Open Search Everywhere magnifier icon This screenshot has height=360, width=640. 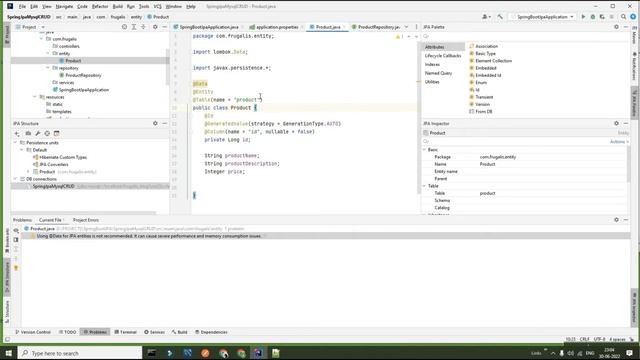(x=623, y=17)
